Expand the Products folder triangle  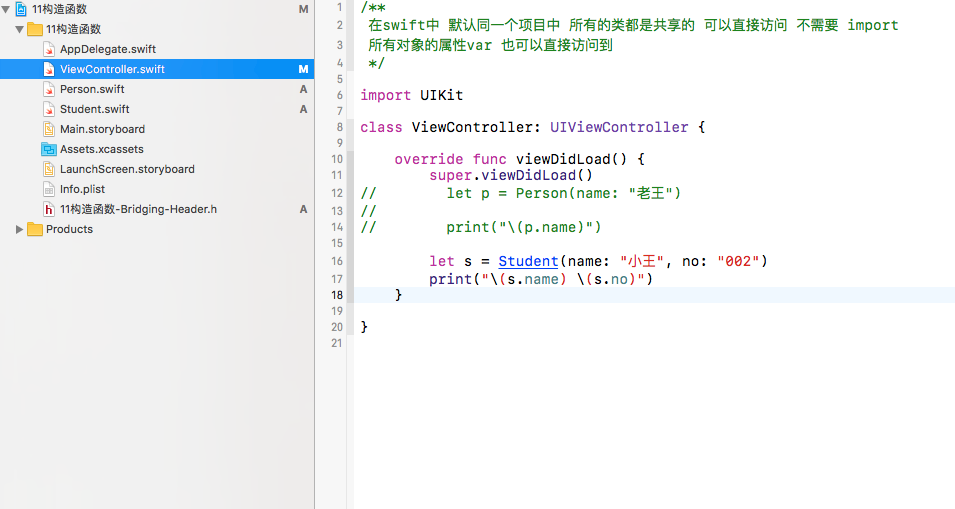point(19,230)
